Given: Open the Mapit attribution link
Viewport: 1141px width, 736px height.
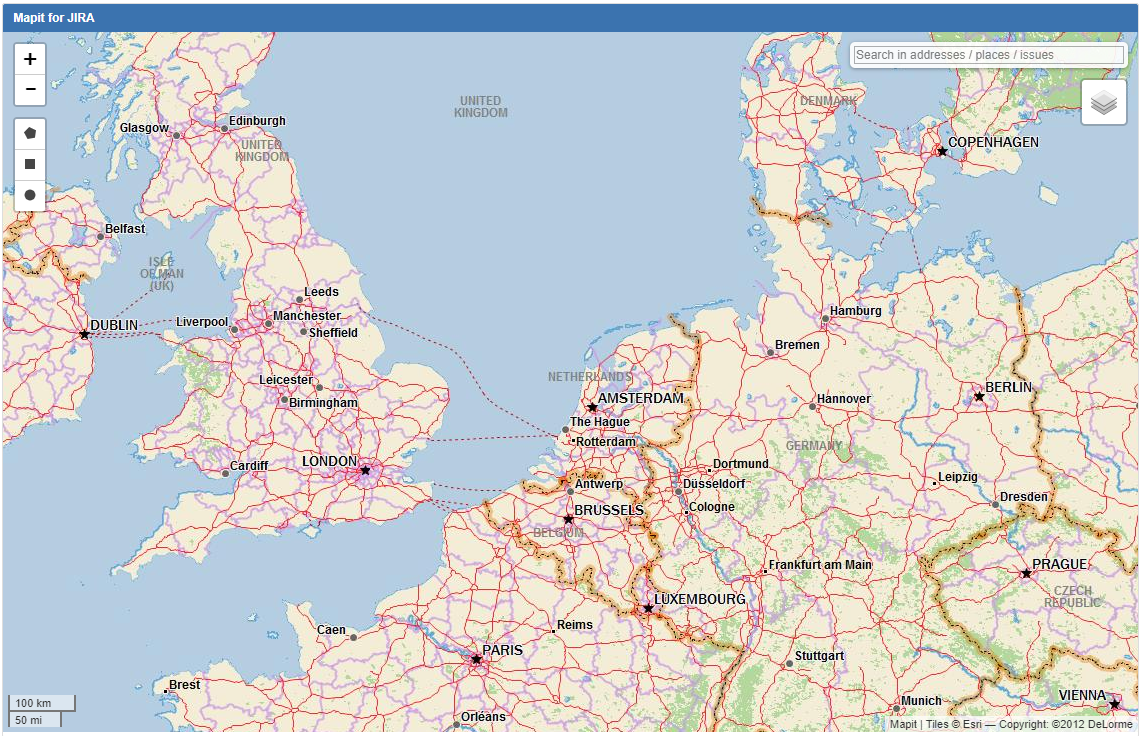Looking at the screenshot, I should tap(903, 725).
